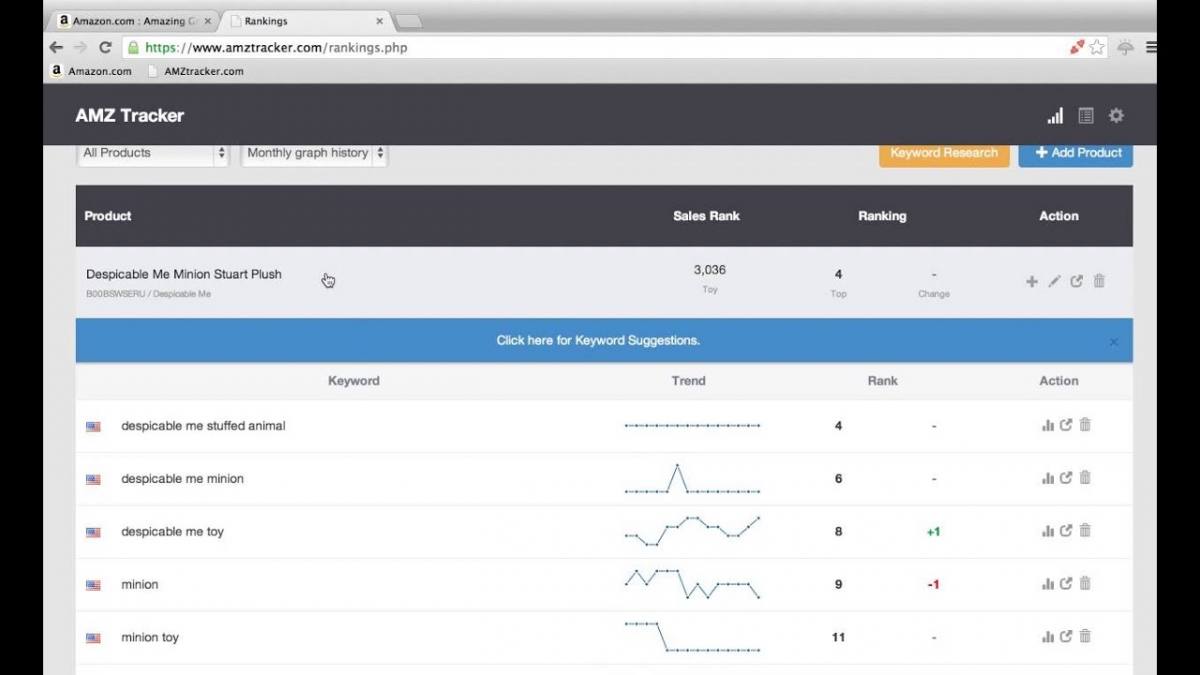Dismiss the keyword suggestions banner with the X

1113,341
